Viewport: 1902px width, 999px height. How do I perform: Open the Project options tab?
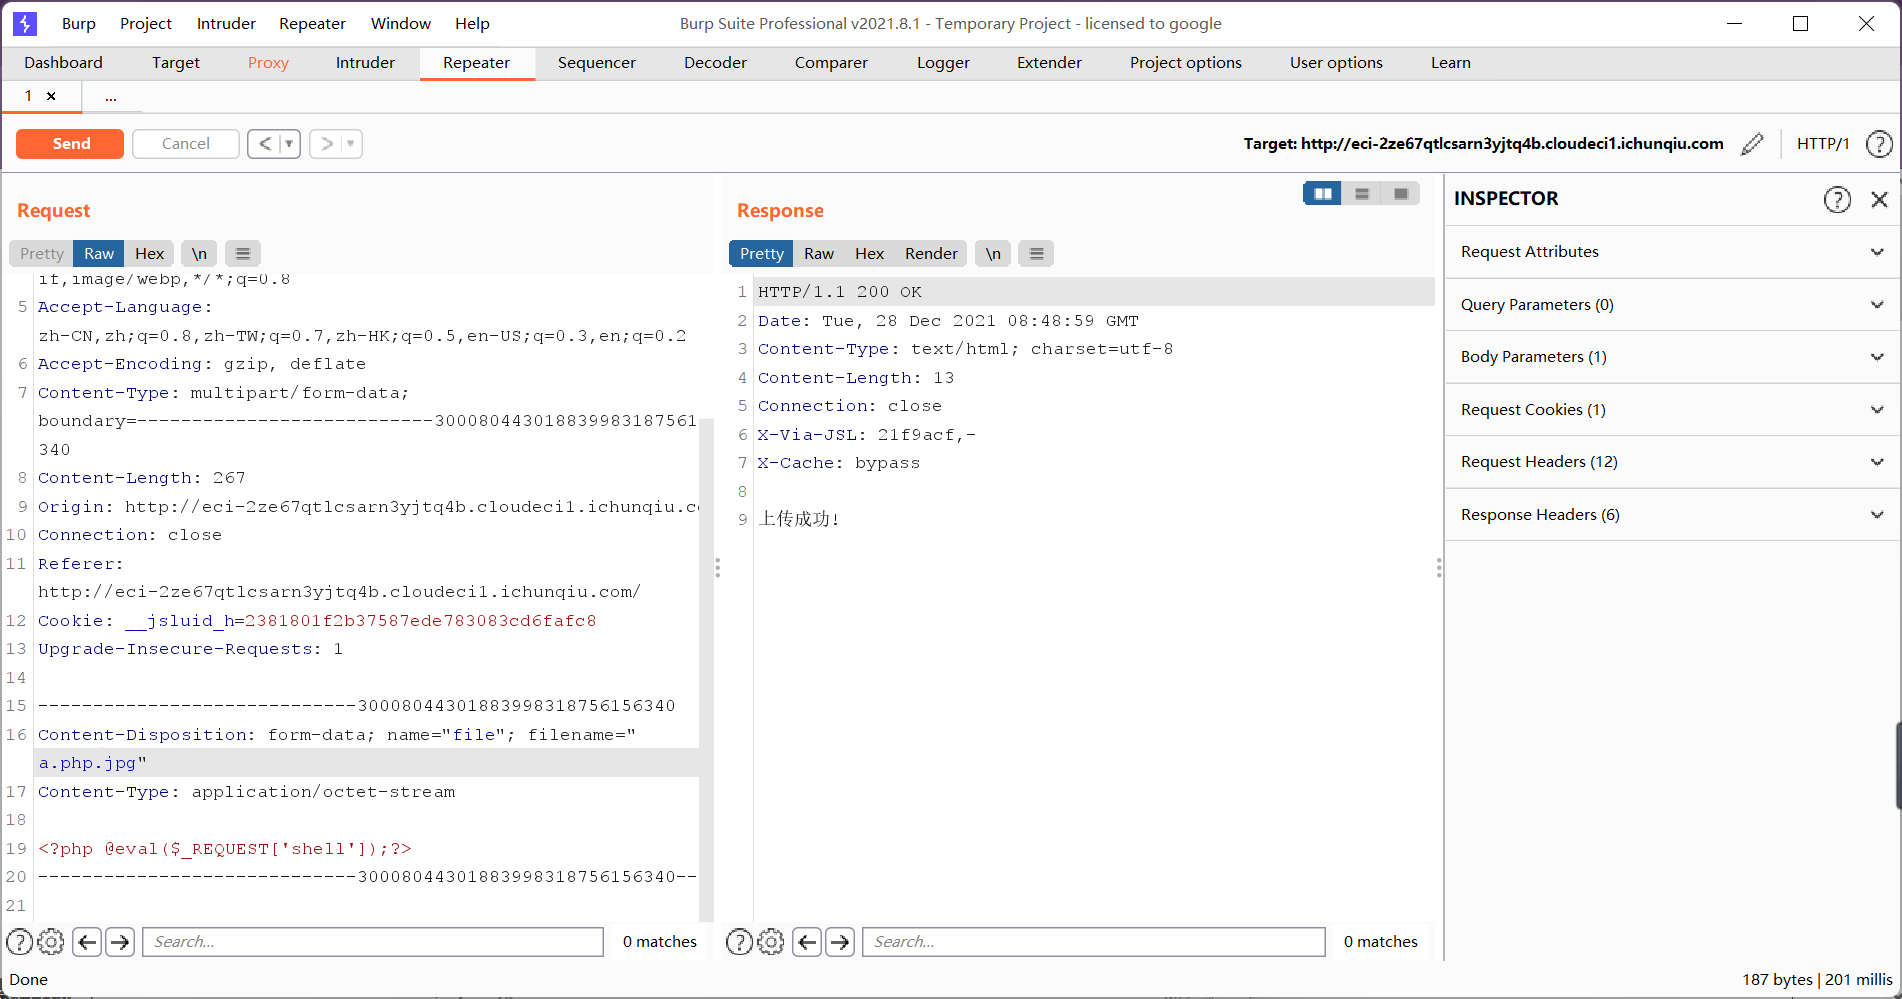(1186, 63)
